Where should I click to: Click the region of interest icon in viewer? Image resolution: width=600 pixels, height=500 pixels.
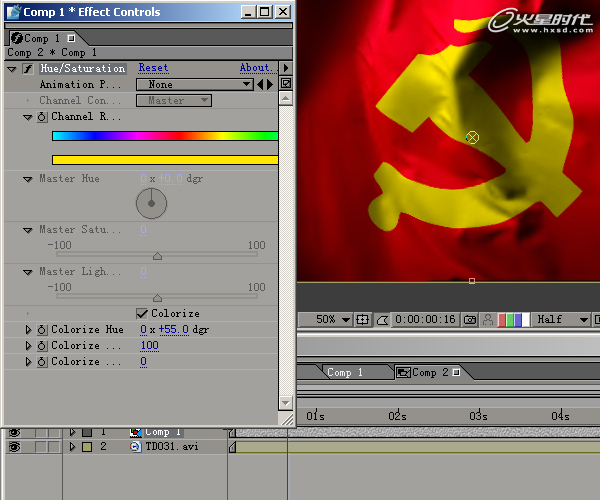[x=382, y=320]
